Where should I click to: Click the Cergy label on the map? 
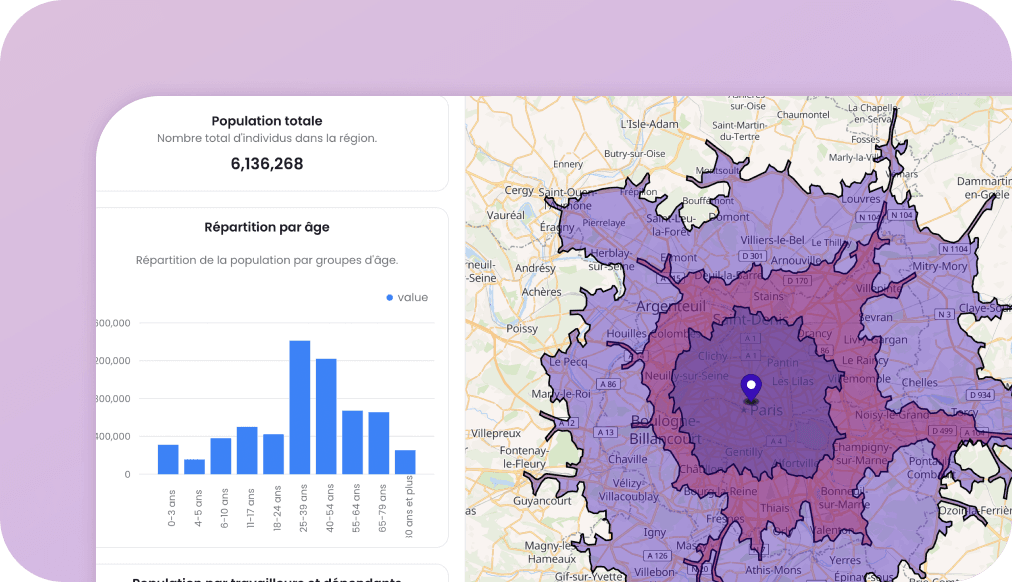(x=519, y=190)
